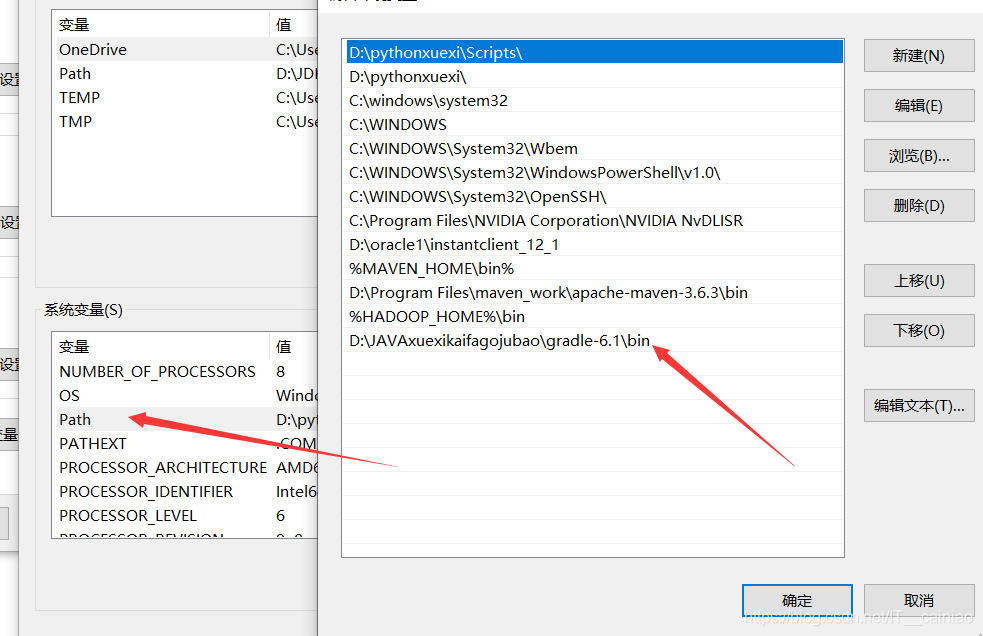Select PROCESSOR_LEVEL system variable
This screenshot has width=983, height=636.
[186, 516]
